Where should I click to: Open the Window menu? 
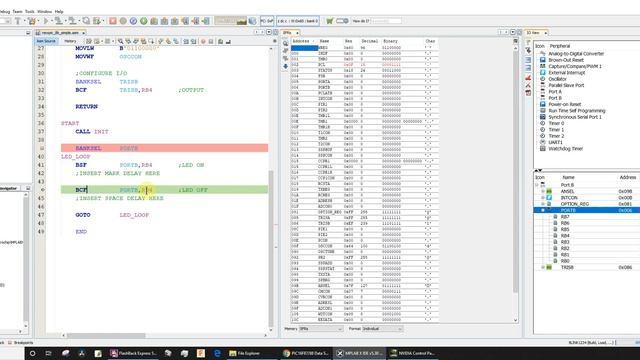[44, 11]
